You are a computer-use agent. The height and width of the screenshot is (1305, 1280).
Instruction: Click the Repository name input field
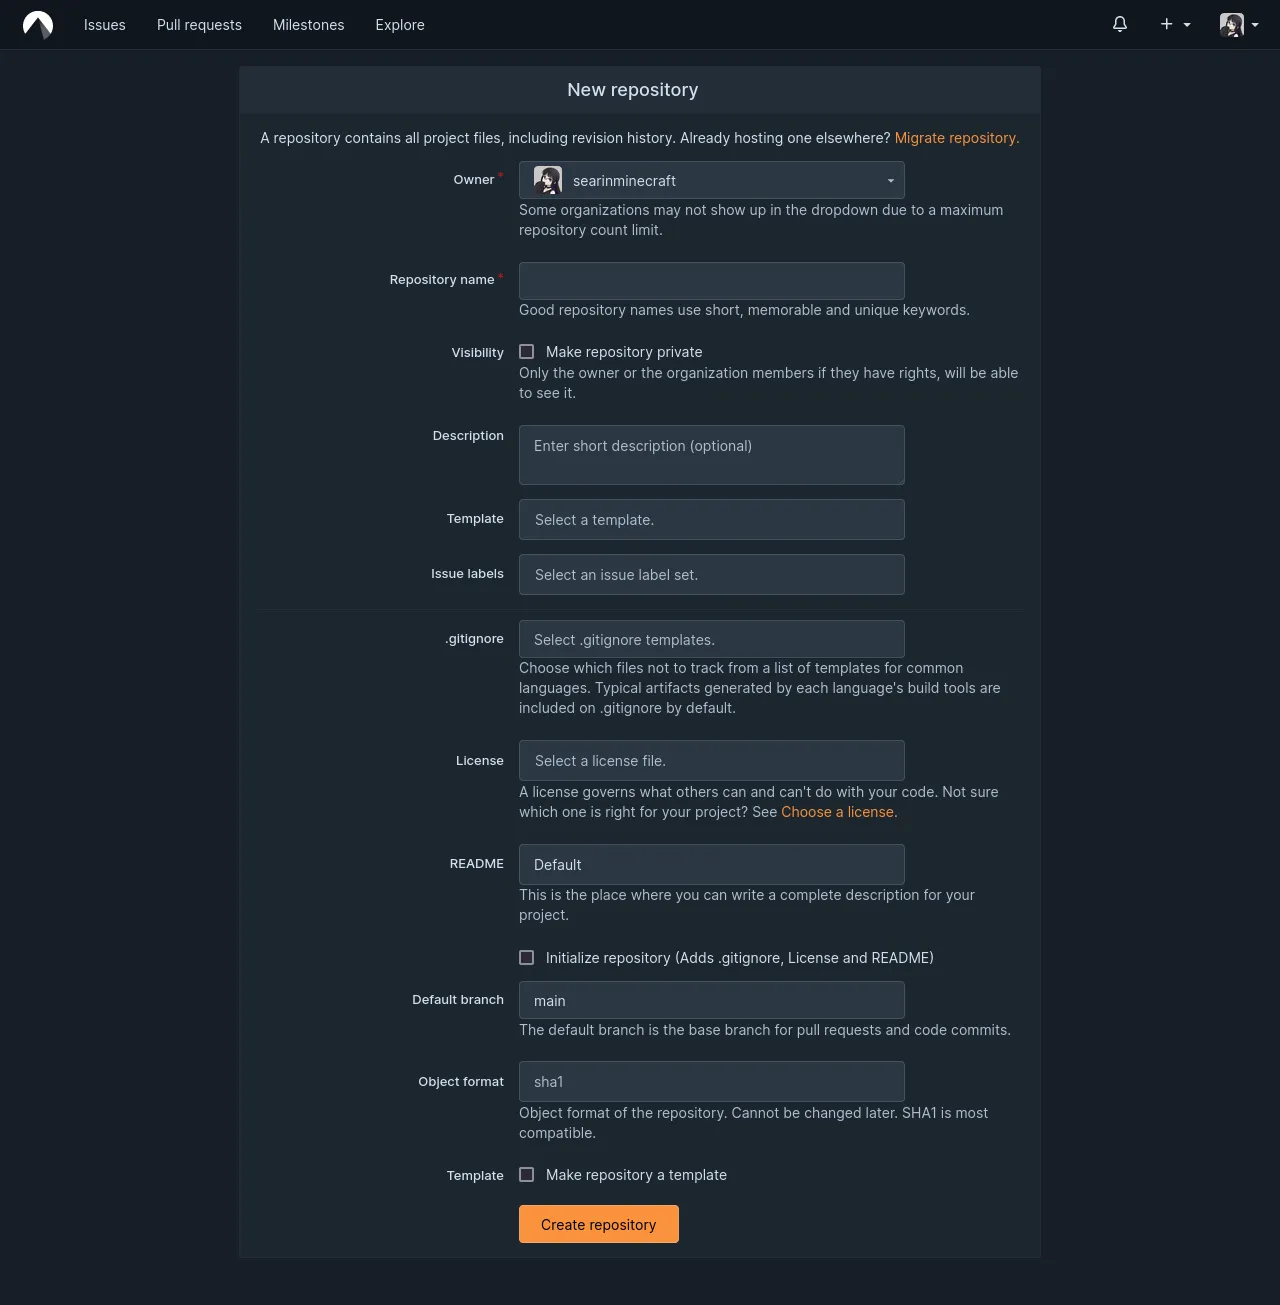pos(711,280)
